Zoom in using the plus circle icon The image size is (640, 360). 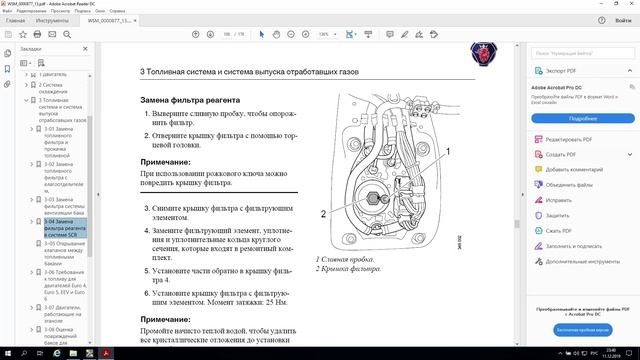click(305, 35)
